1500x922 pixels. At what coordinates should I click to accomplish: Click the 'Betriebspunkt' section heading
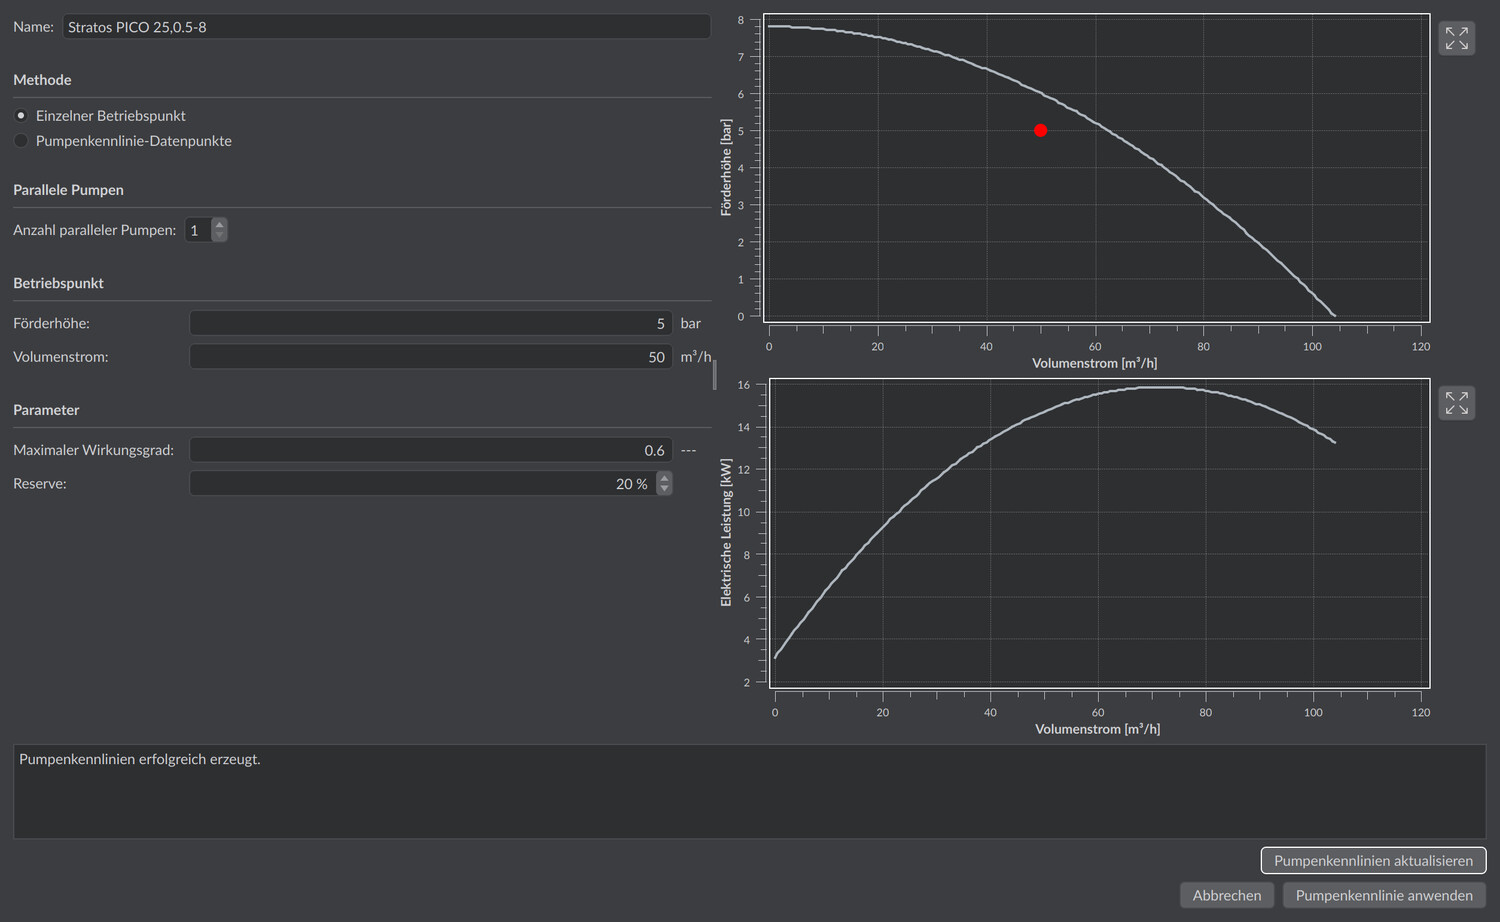pos(58,283)
